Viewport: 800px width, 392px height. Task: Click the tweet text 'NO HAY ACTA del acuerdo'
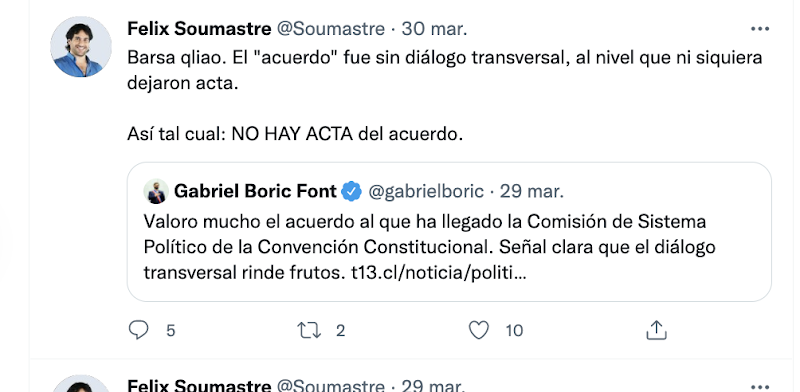[x=347, y=134]
